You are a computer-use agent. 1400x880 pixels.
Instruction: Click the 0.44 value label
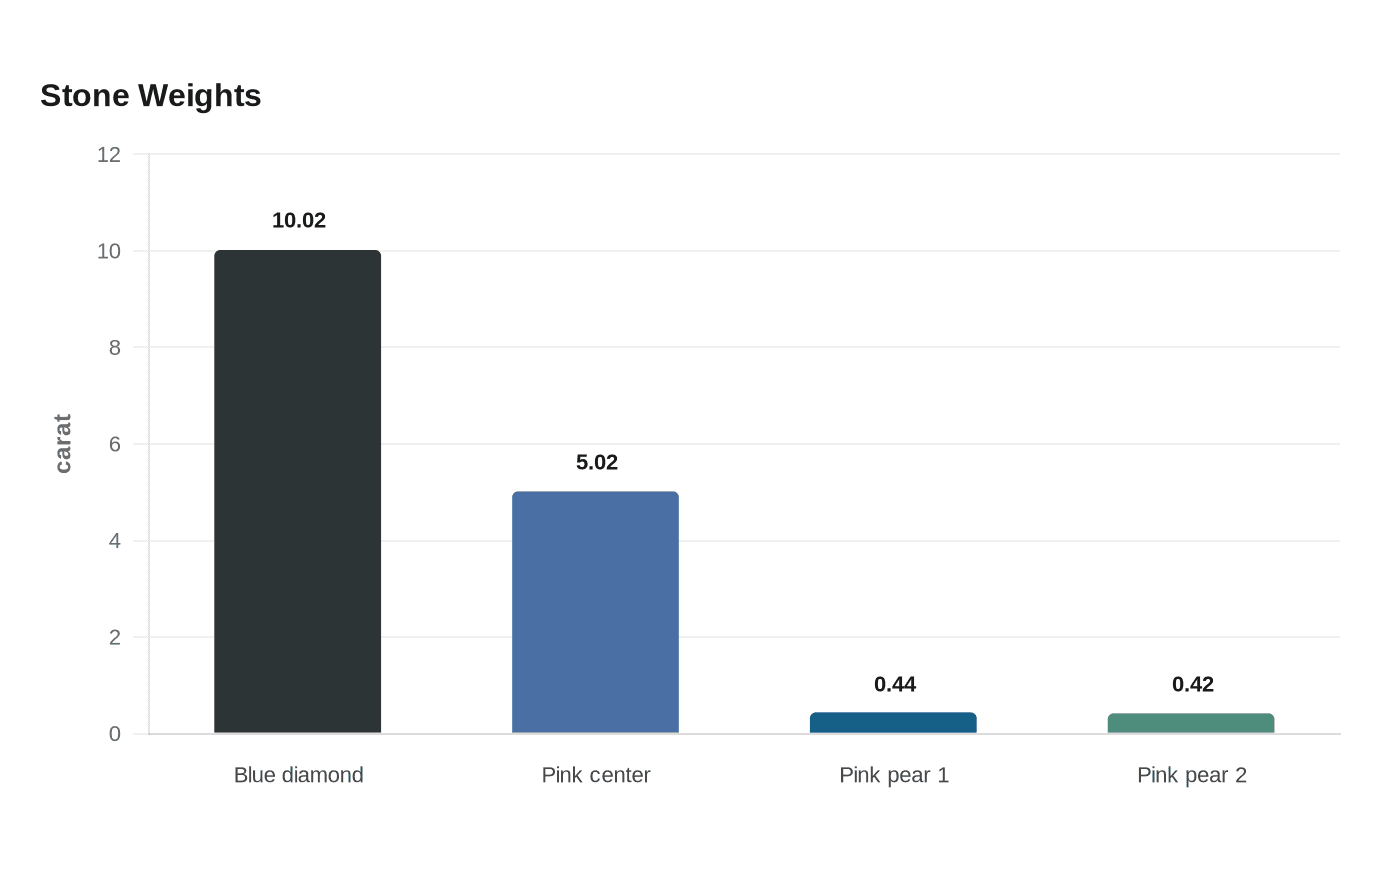point(895,684)
